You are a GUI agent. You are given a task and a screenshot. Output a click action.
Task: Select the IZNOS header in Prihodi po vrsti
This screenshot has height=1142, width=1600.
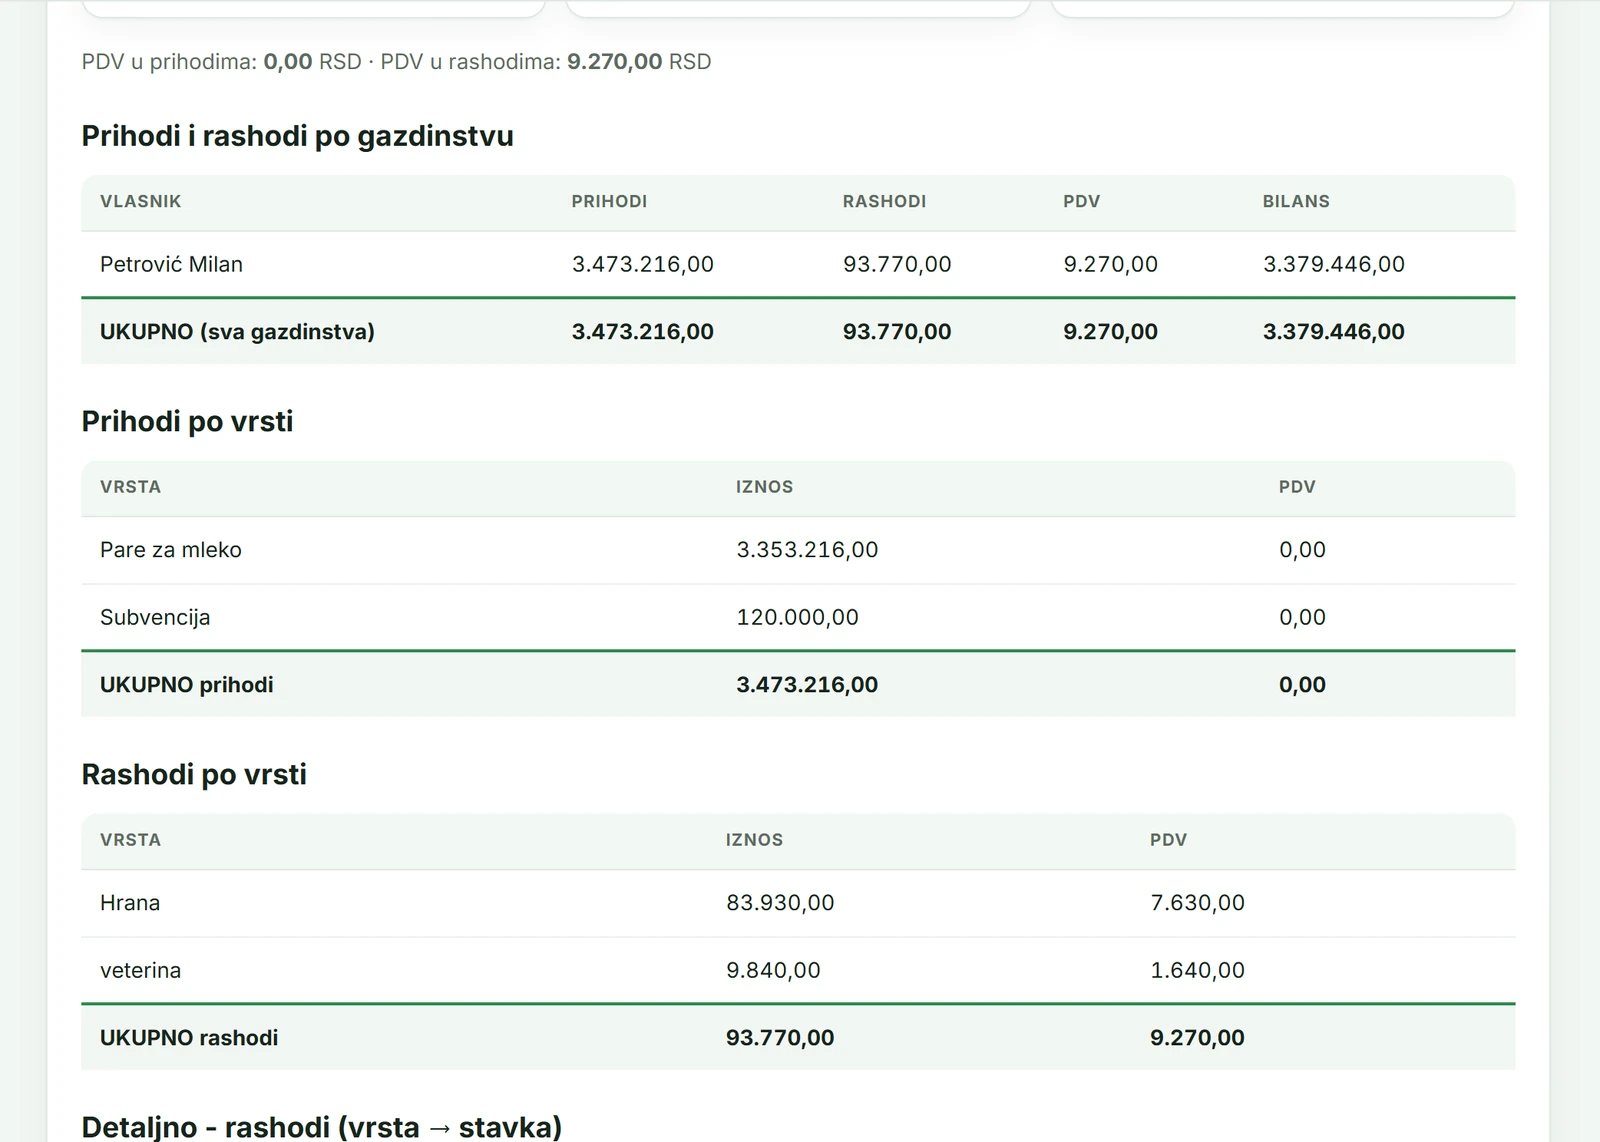764,487
